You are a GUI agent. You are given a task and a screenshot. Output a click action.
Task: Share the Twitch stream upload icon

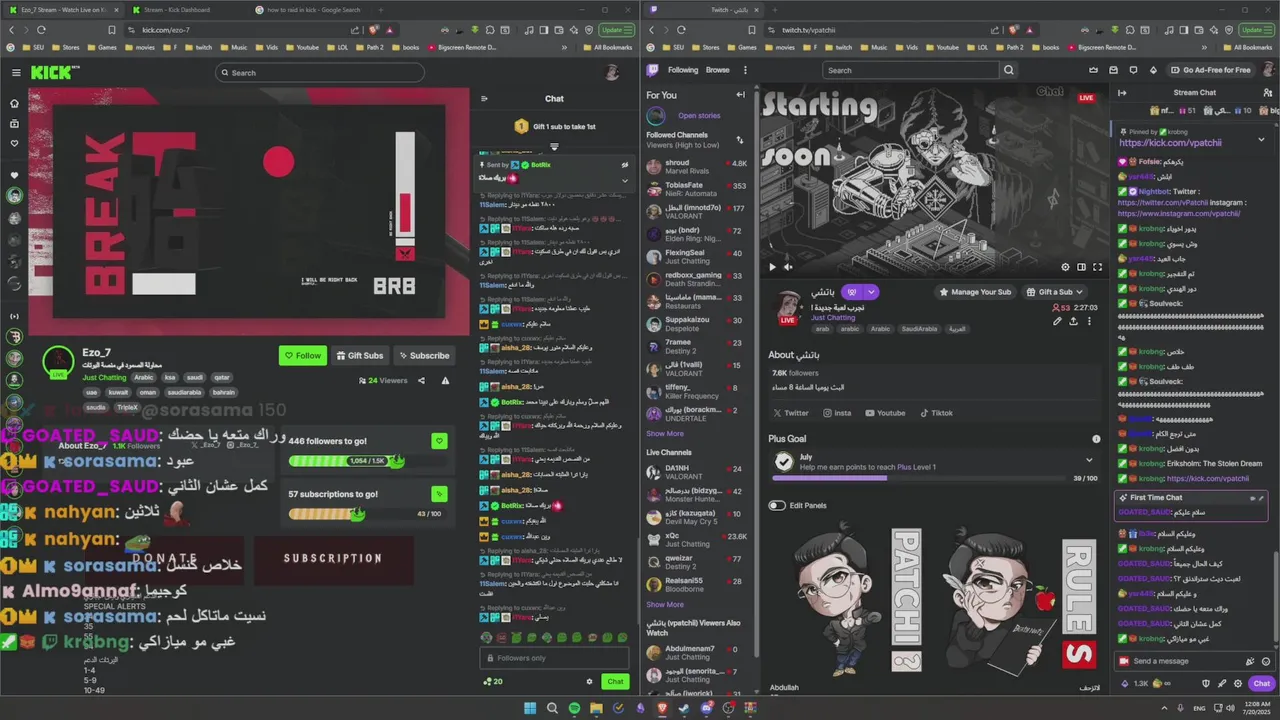pyautogui.click(x=1073, y=321)
